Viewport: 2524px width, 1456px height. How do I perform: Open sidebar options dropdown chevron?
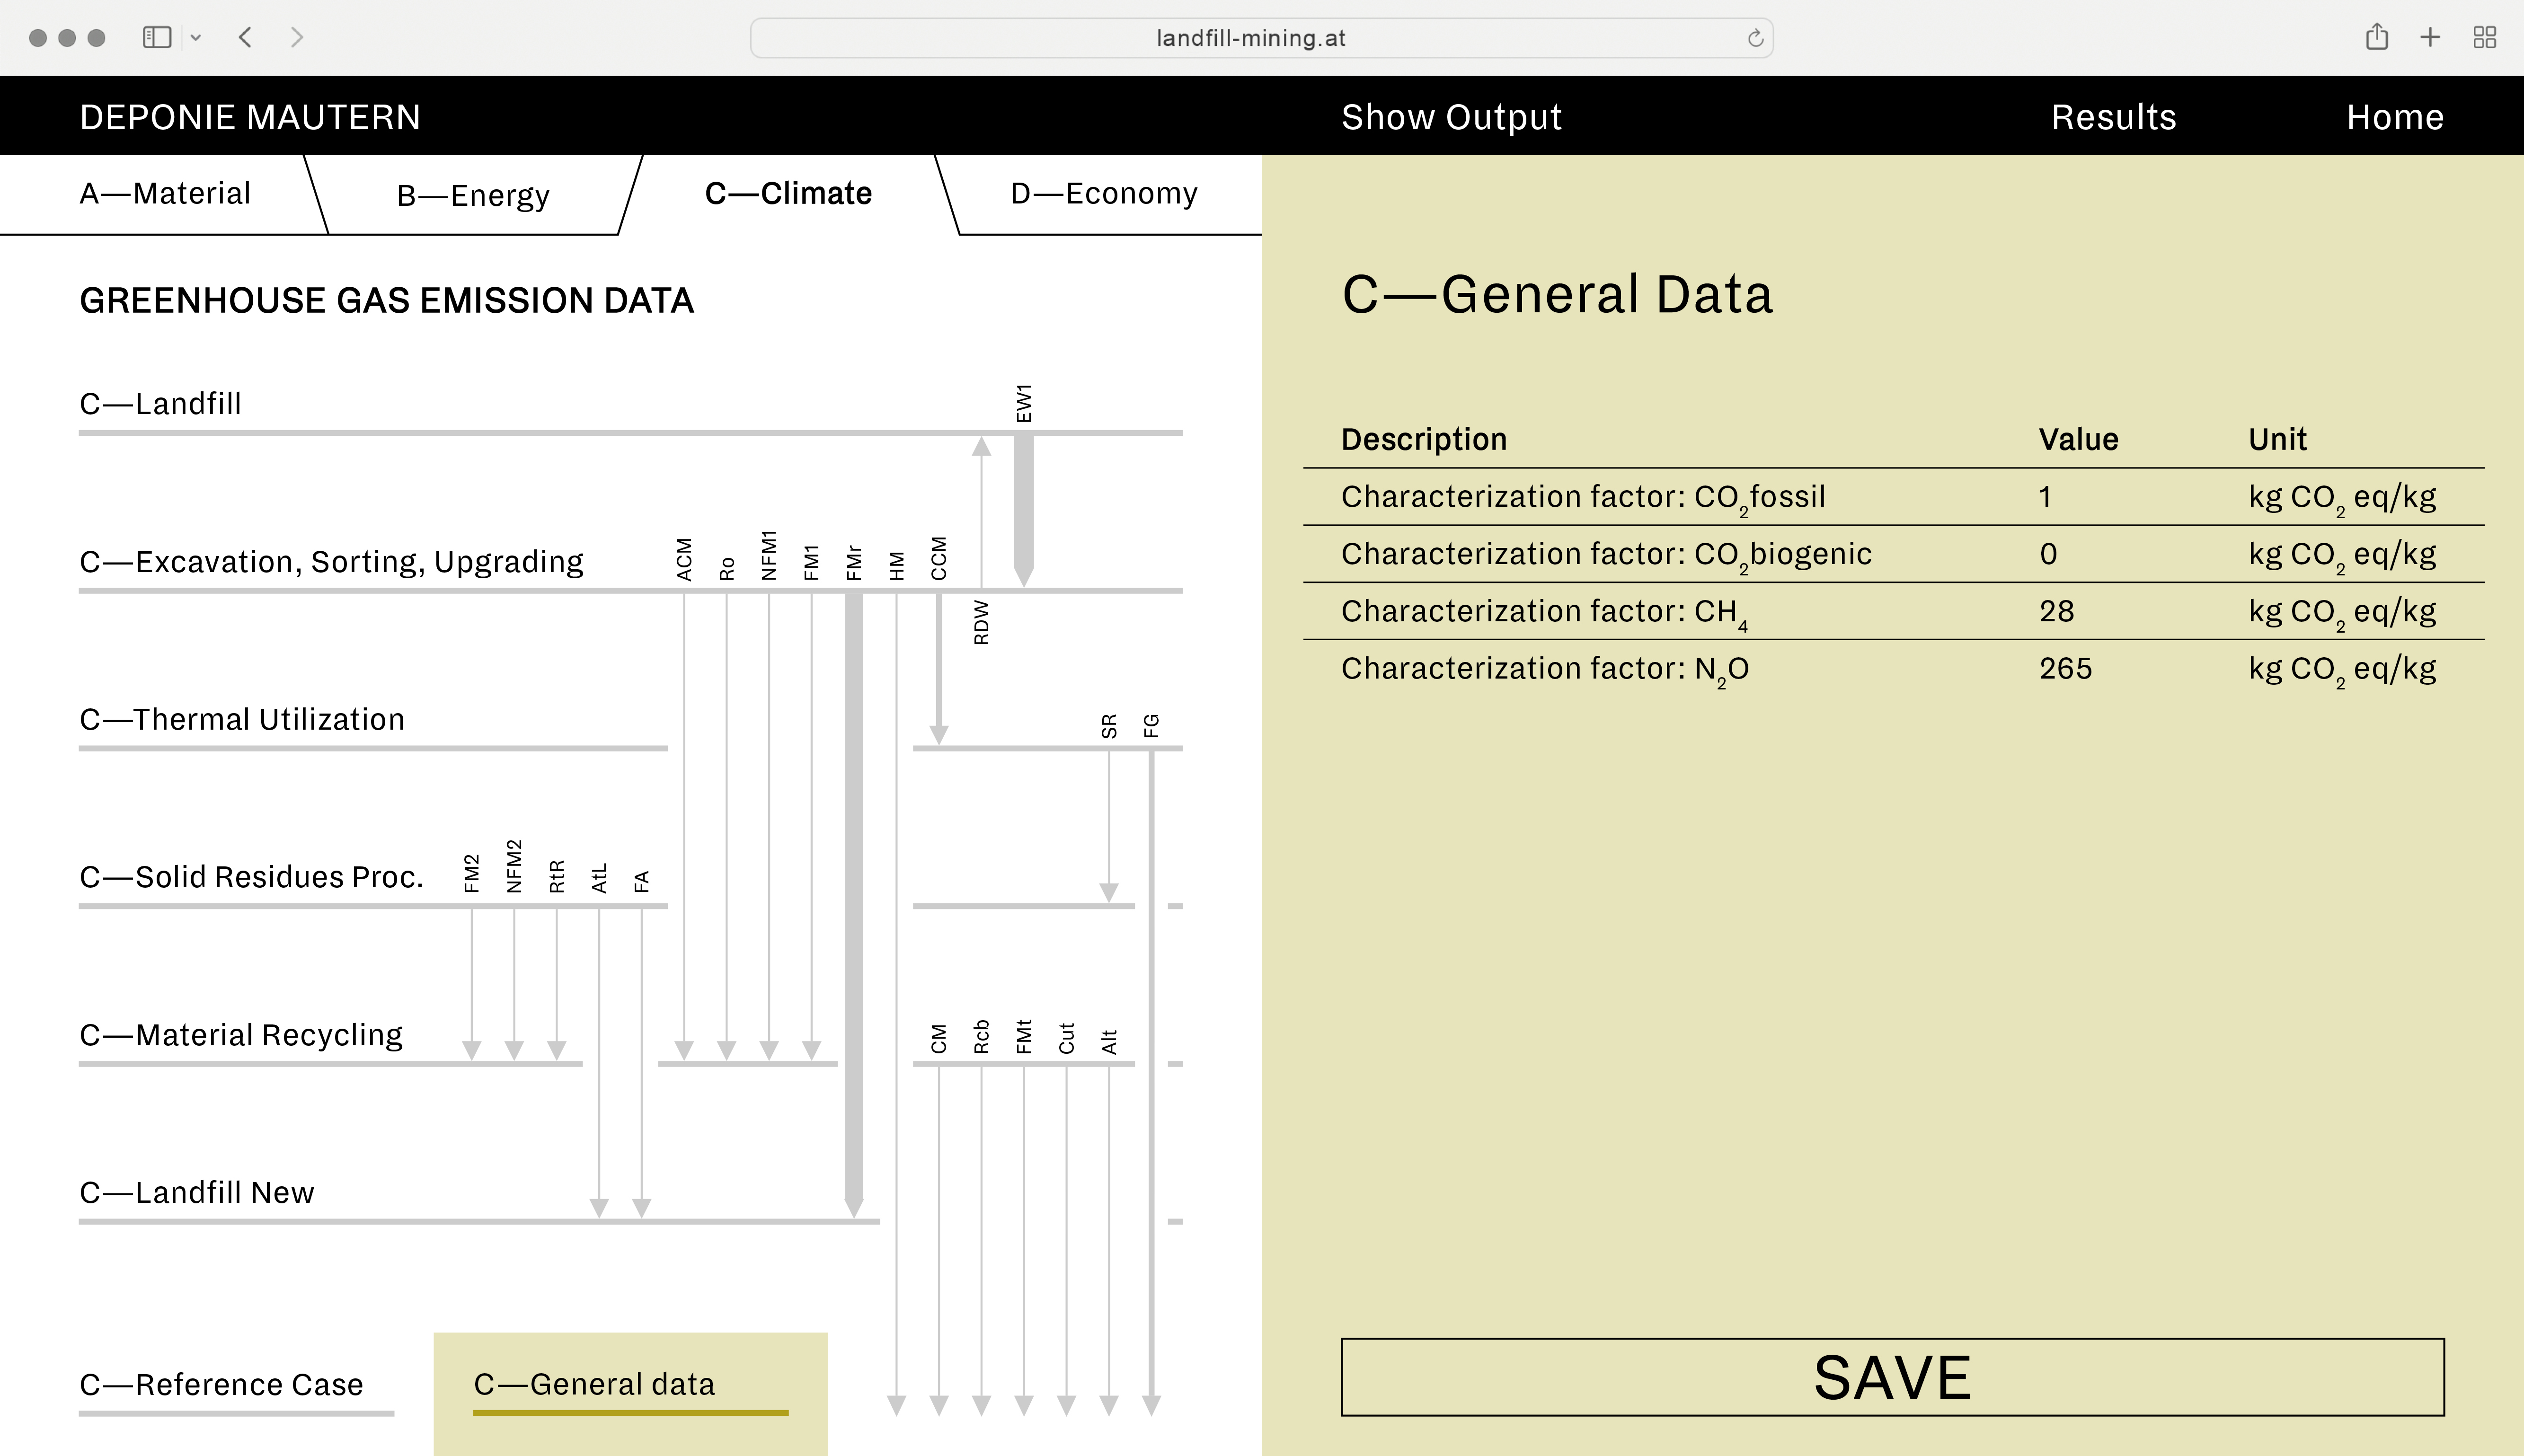tap(196, 38)
